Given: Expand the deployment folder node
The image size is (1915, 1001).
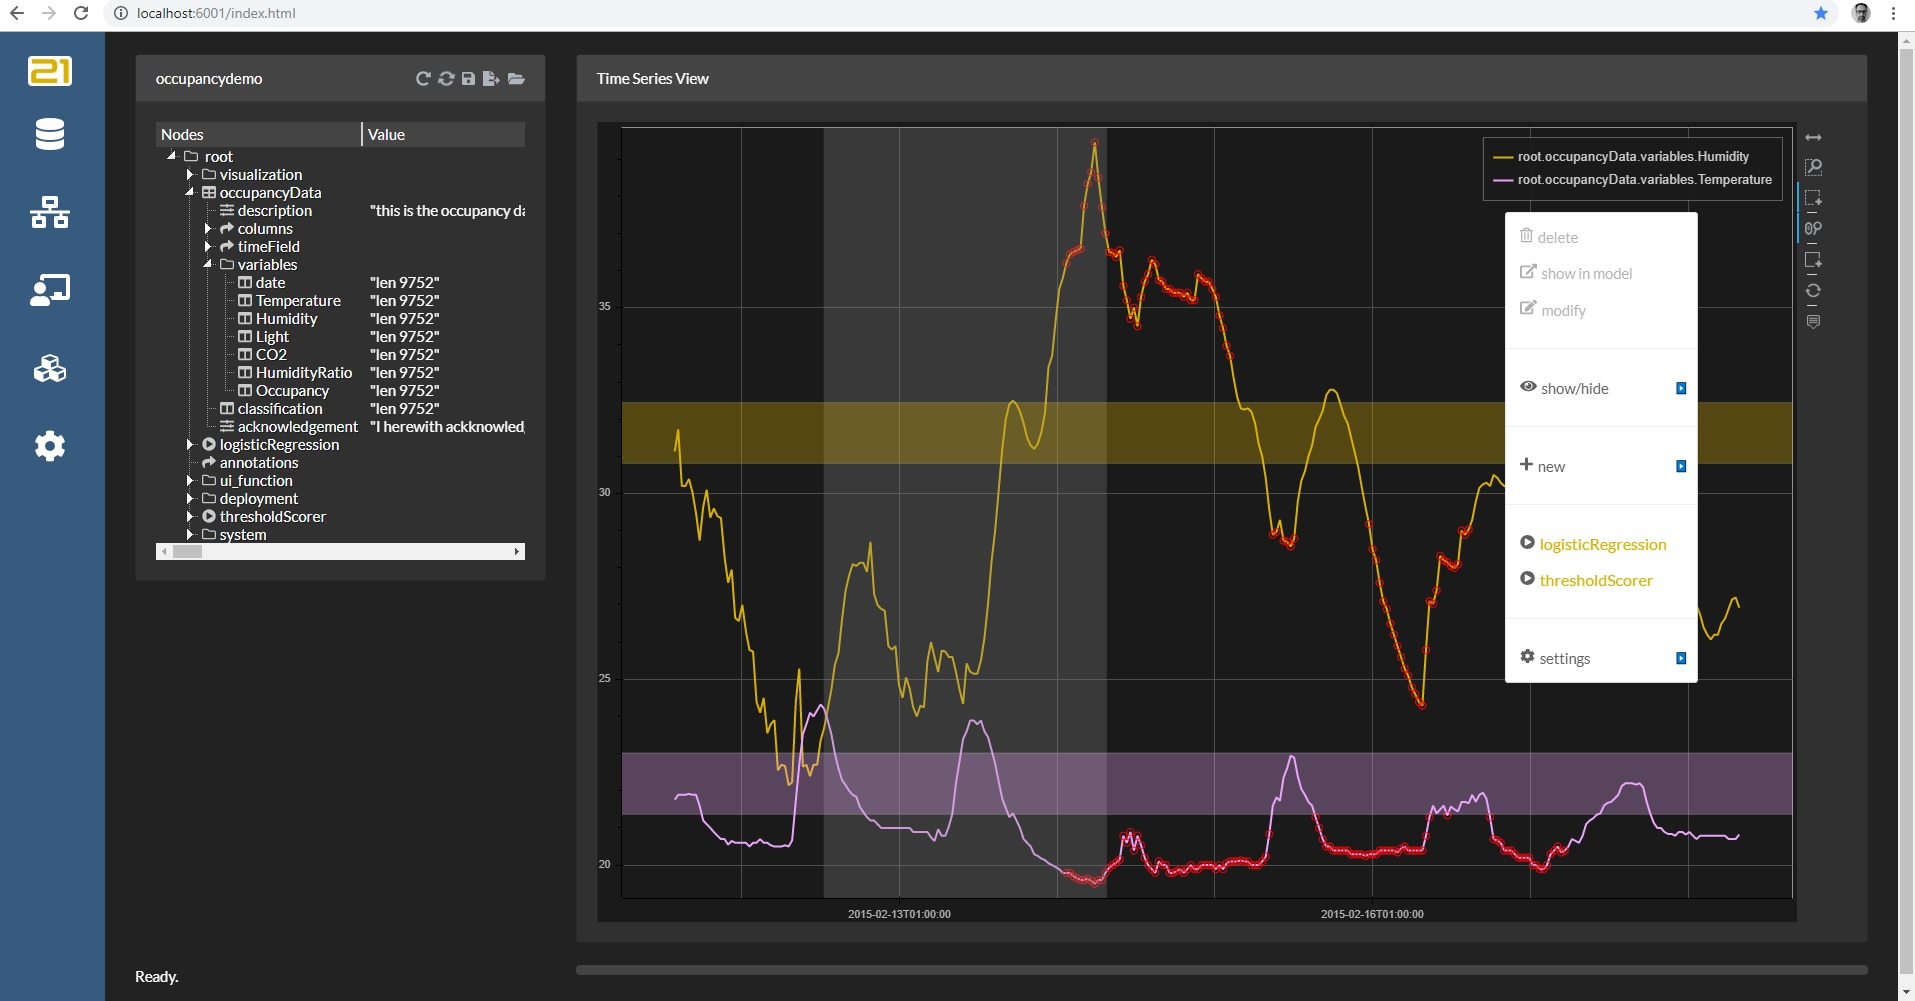Looking at the screenshot, I should [x=190, y=499].
